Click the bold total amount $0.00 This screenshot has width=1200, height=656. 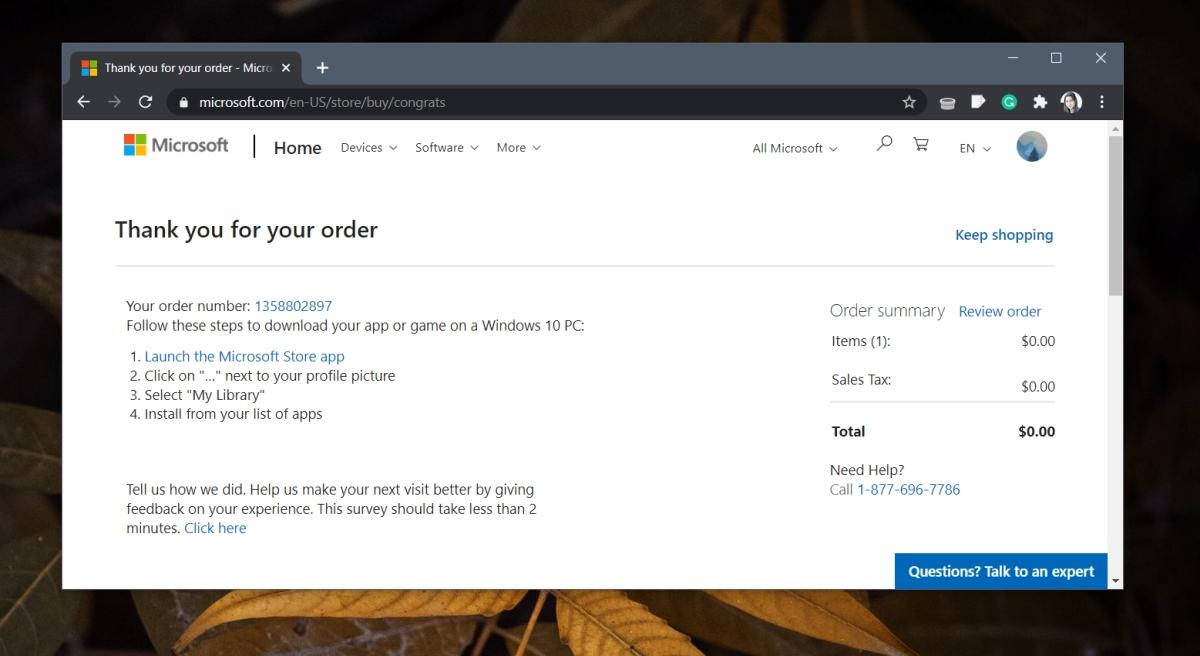[1037, 432]
